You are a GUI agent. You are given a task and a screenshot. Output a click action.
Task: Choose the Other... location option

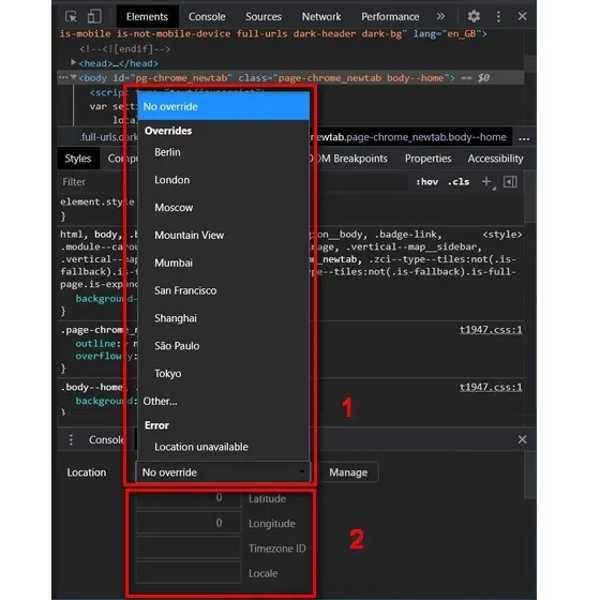coord(160,401)
